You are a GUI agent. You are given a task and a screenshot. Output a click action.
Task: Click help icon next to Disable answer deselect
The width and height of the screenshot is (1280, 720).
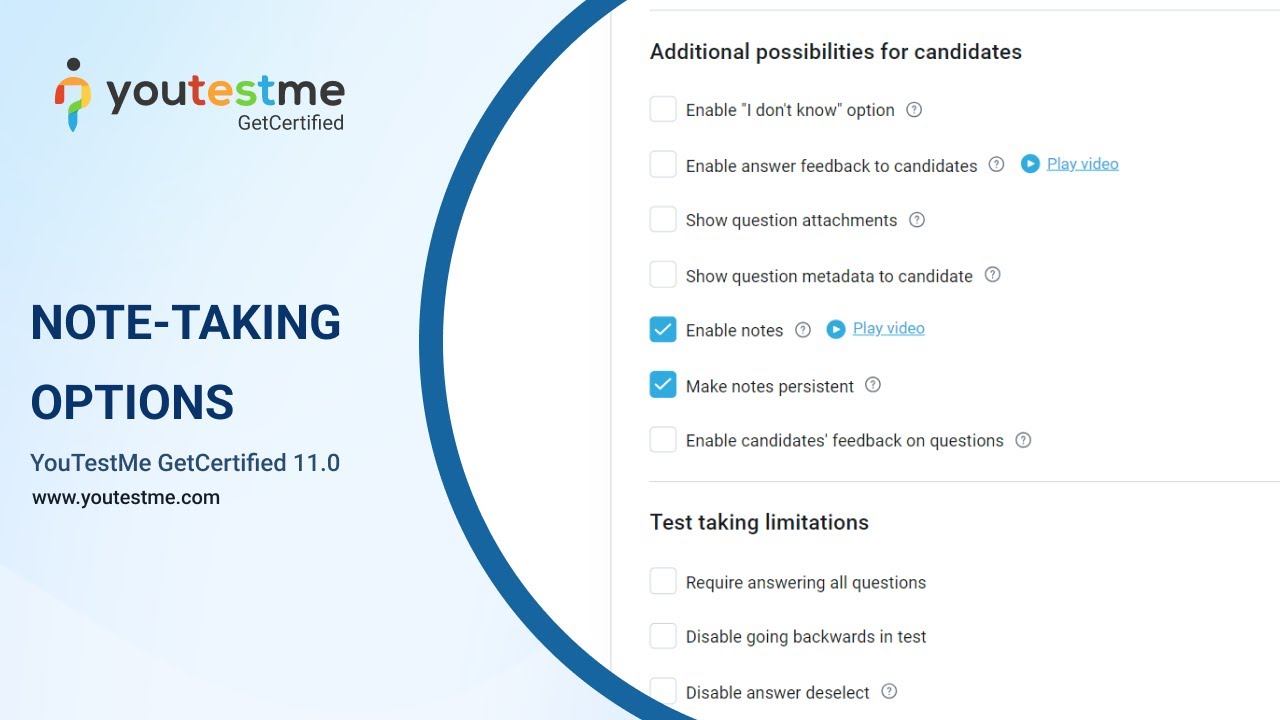click(889, 691)
